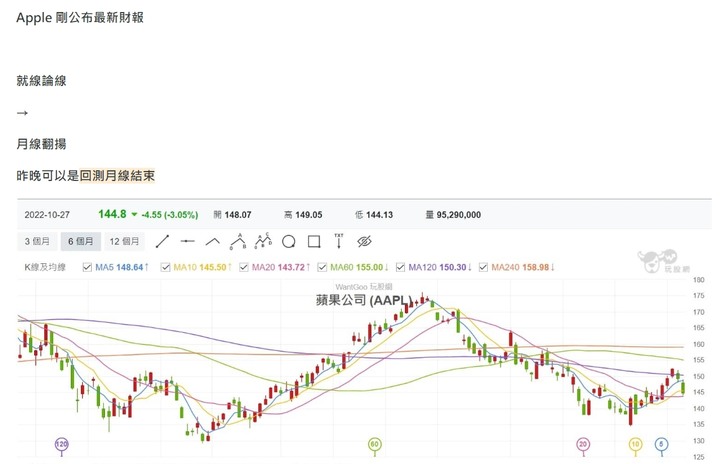Screen dimensions: 720x464
Task: Click the high price 149.05
Action: [309, 215]
